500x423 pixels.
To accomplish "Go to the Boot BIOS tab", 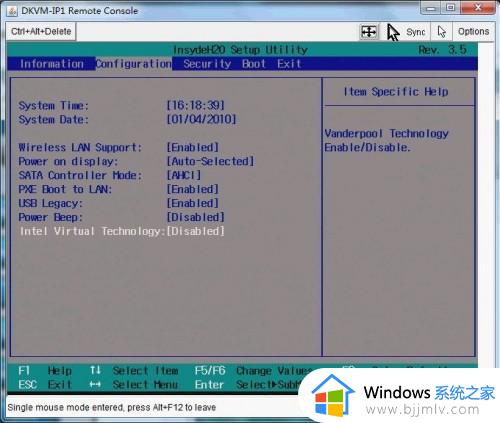I will (x=254, y=64).
